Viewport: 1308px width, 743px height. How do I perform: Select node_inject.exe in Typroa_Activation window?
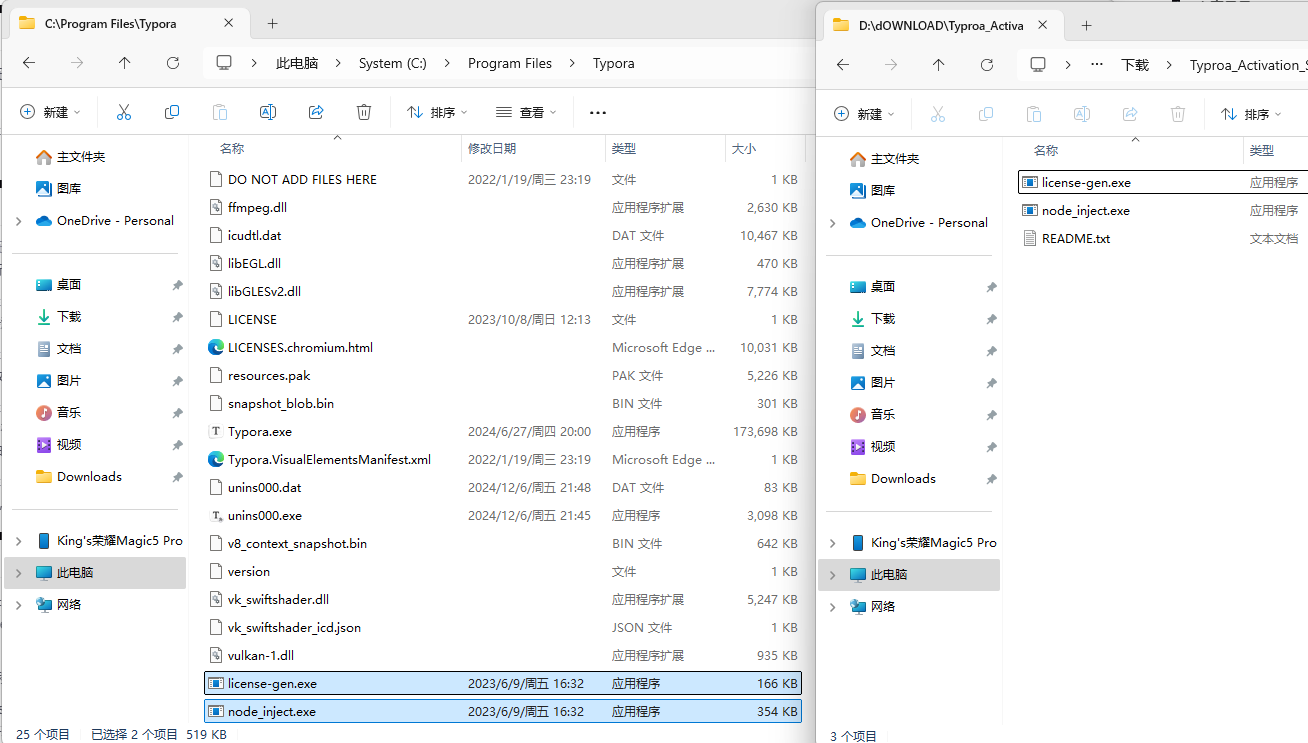click(1163, 210)
